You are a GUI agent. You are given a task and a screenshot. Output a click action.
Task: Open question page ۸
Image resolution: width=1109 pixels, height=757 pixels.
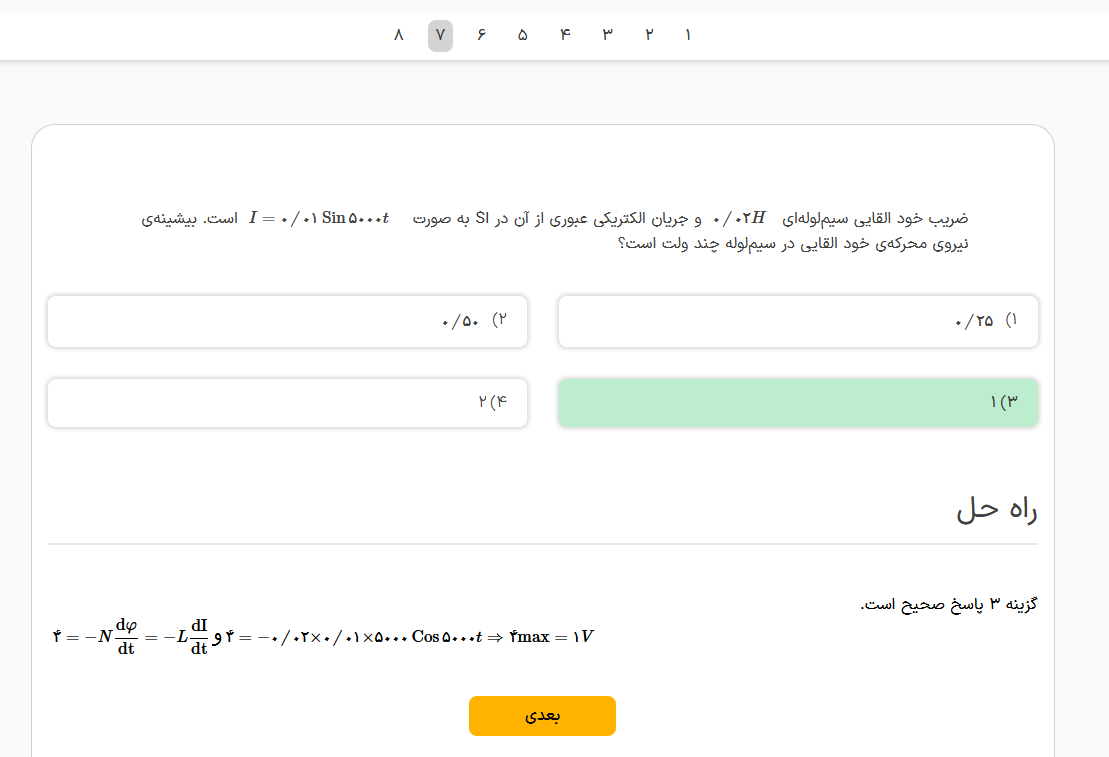(x=398, y=36)
